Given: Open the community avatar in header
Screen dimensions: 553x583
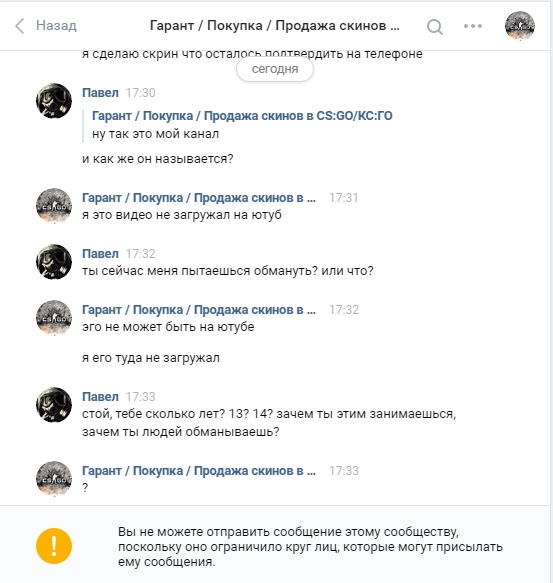Looking at the screenshot, I should click(520, 26).
